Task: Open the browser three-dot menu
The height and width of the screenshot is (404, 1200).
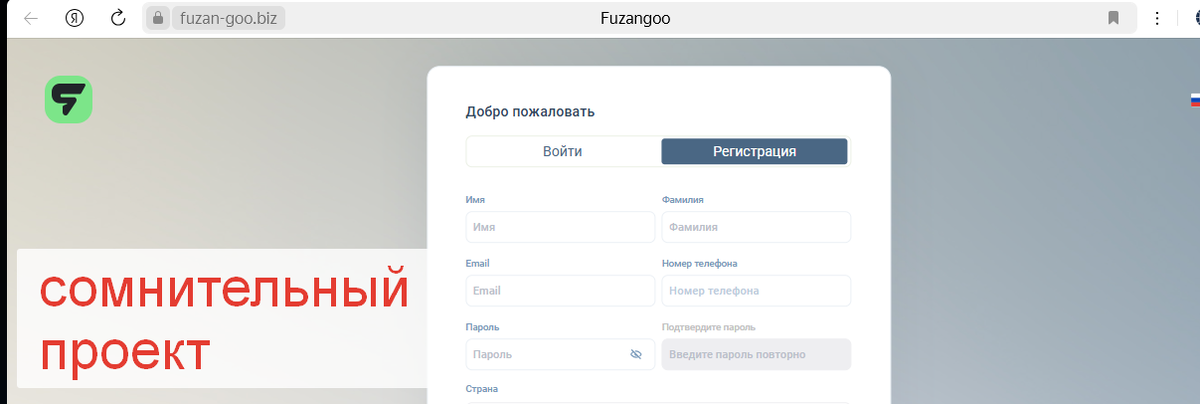Action: coord(1157,18)
